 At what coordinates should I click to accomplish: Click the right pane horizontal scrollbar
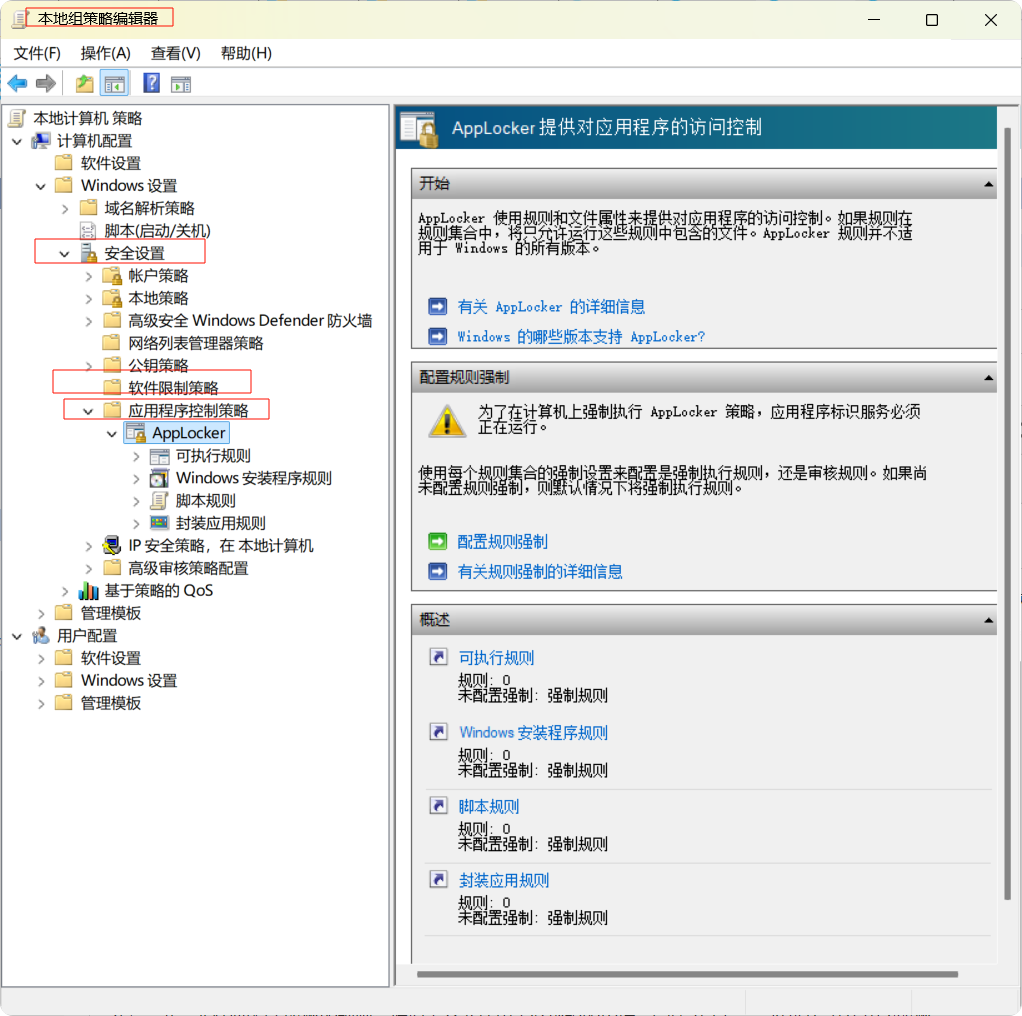click(688, 974)
